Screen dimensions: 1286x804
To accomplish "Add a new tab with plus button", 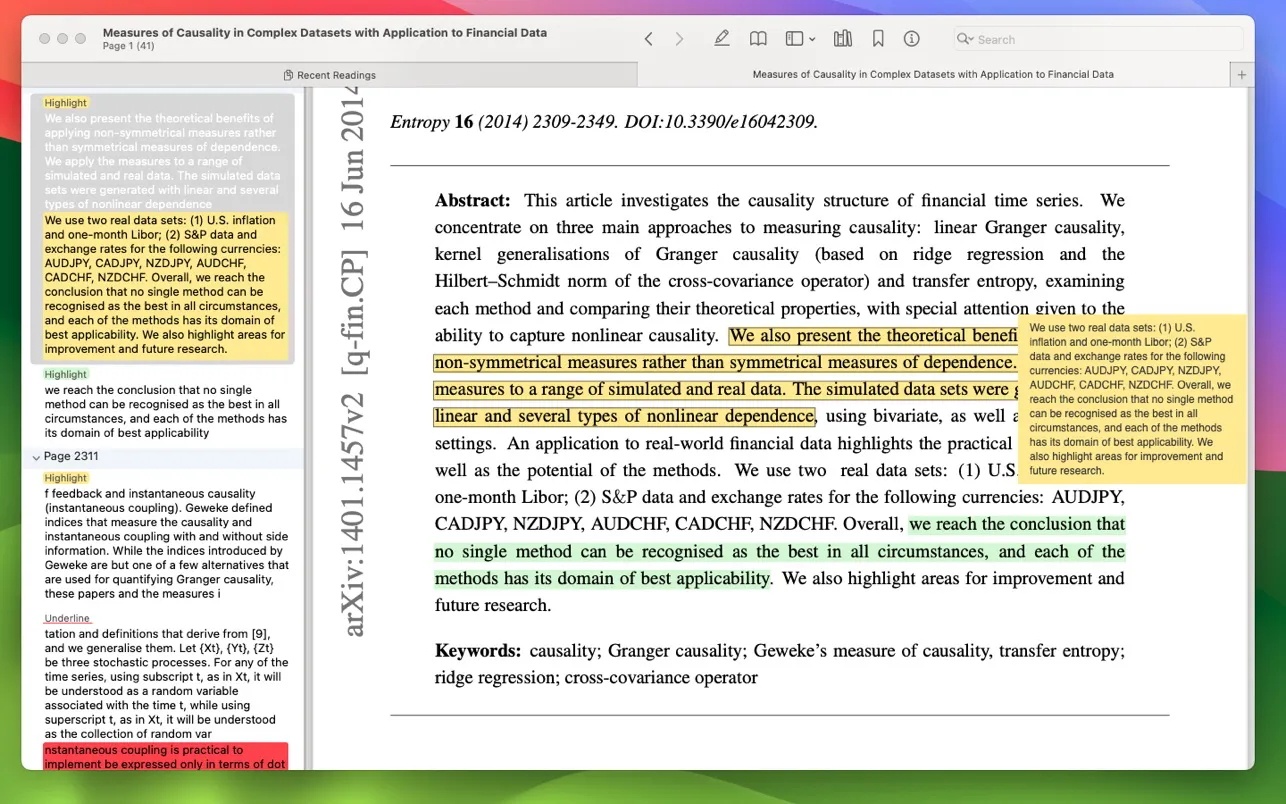I will pyautogui.click(x=1242, y=75).
